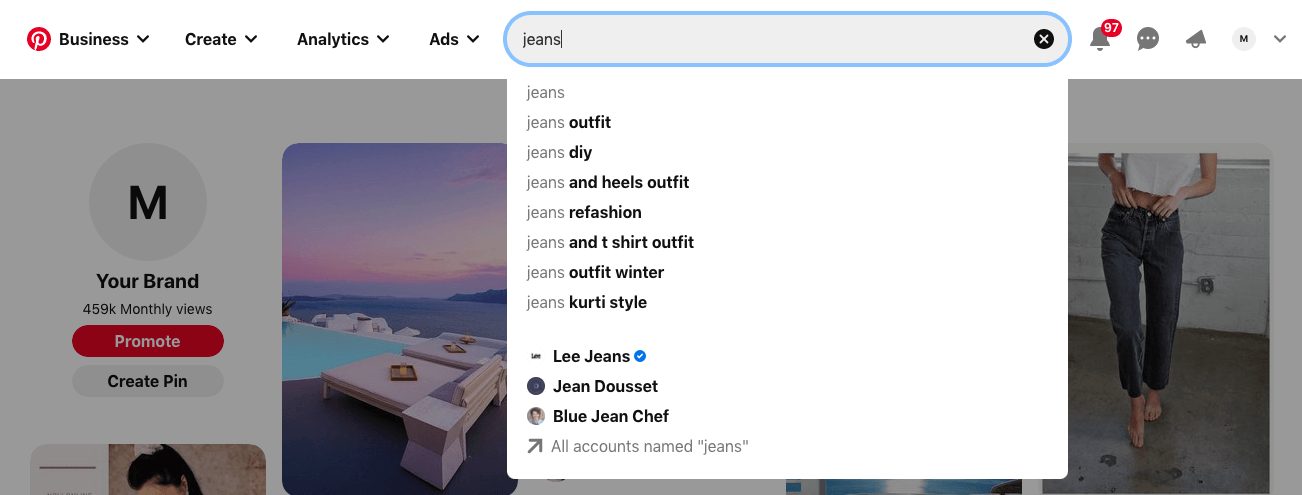Click the megaphone ads icon

click(x=1196, y=39)
